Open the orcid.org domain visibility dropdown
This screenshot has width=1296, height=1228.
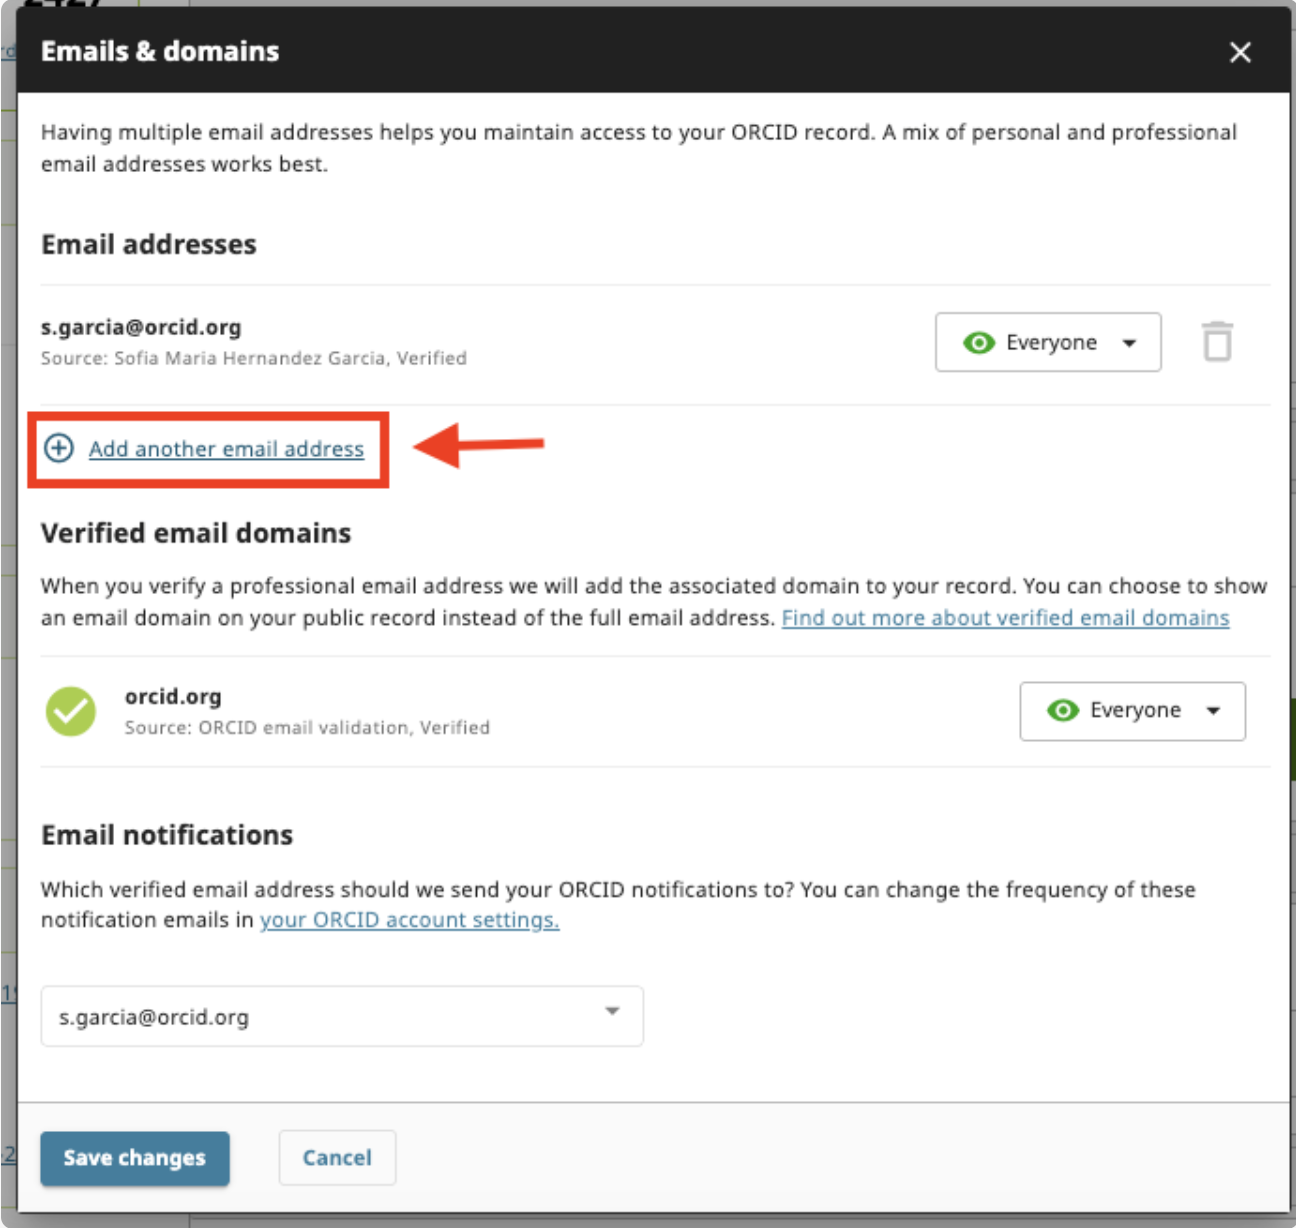pos(1132,711)
